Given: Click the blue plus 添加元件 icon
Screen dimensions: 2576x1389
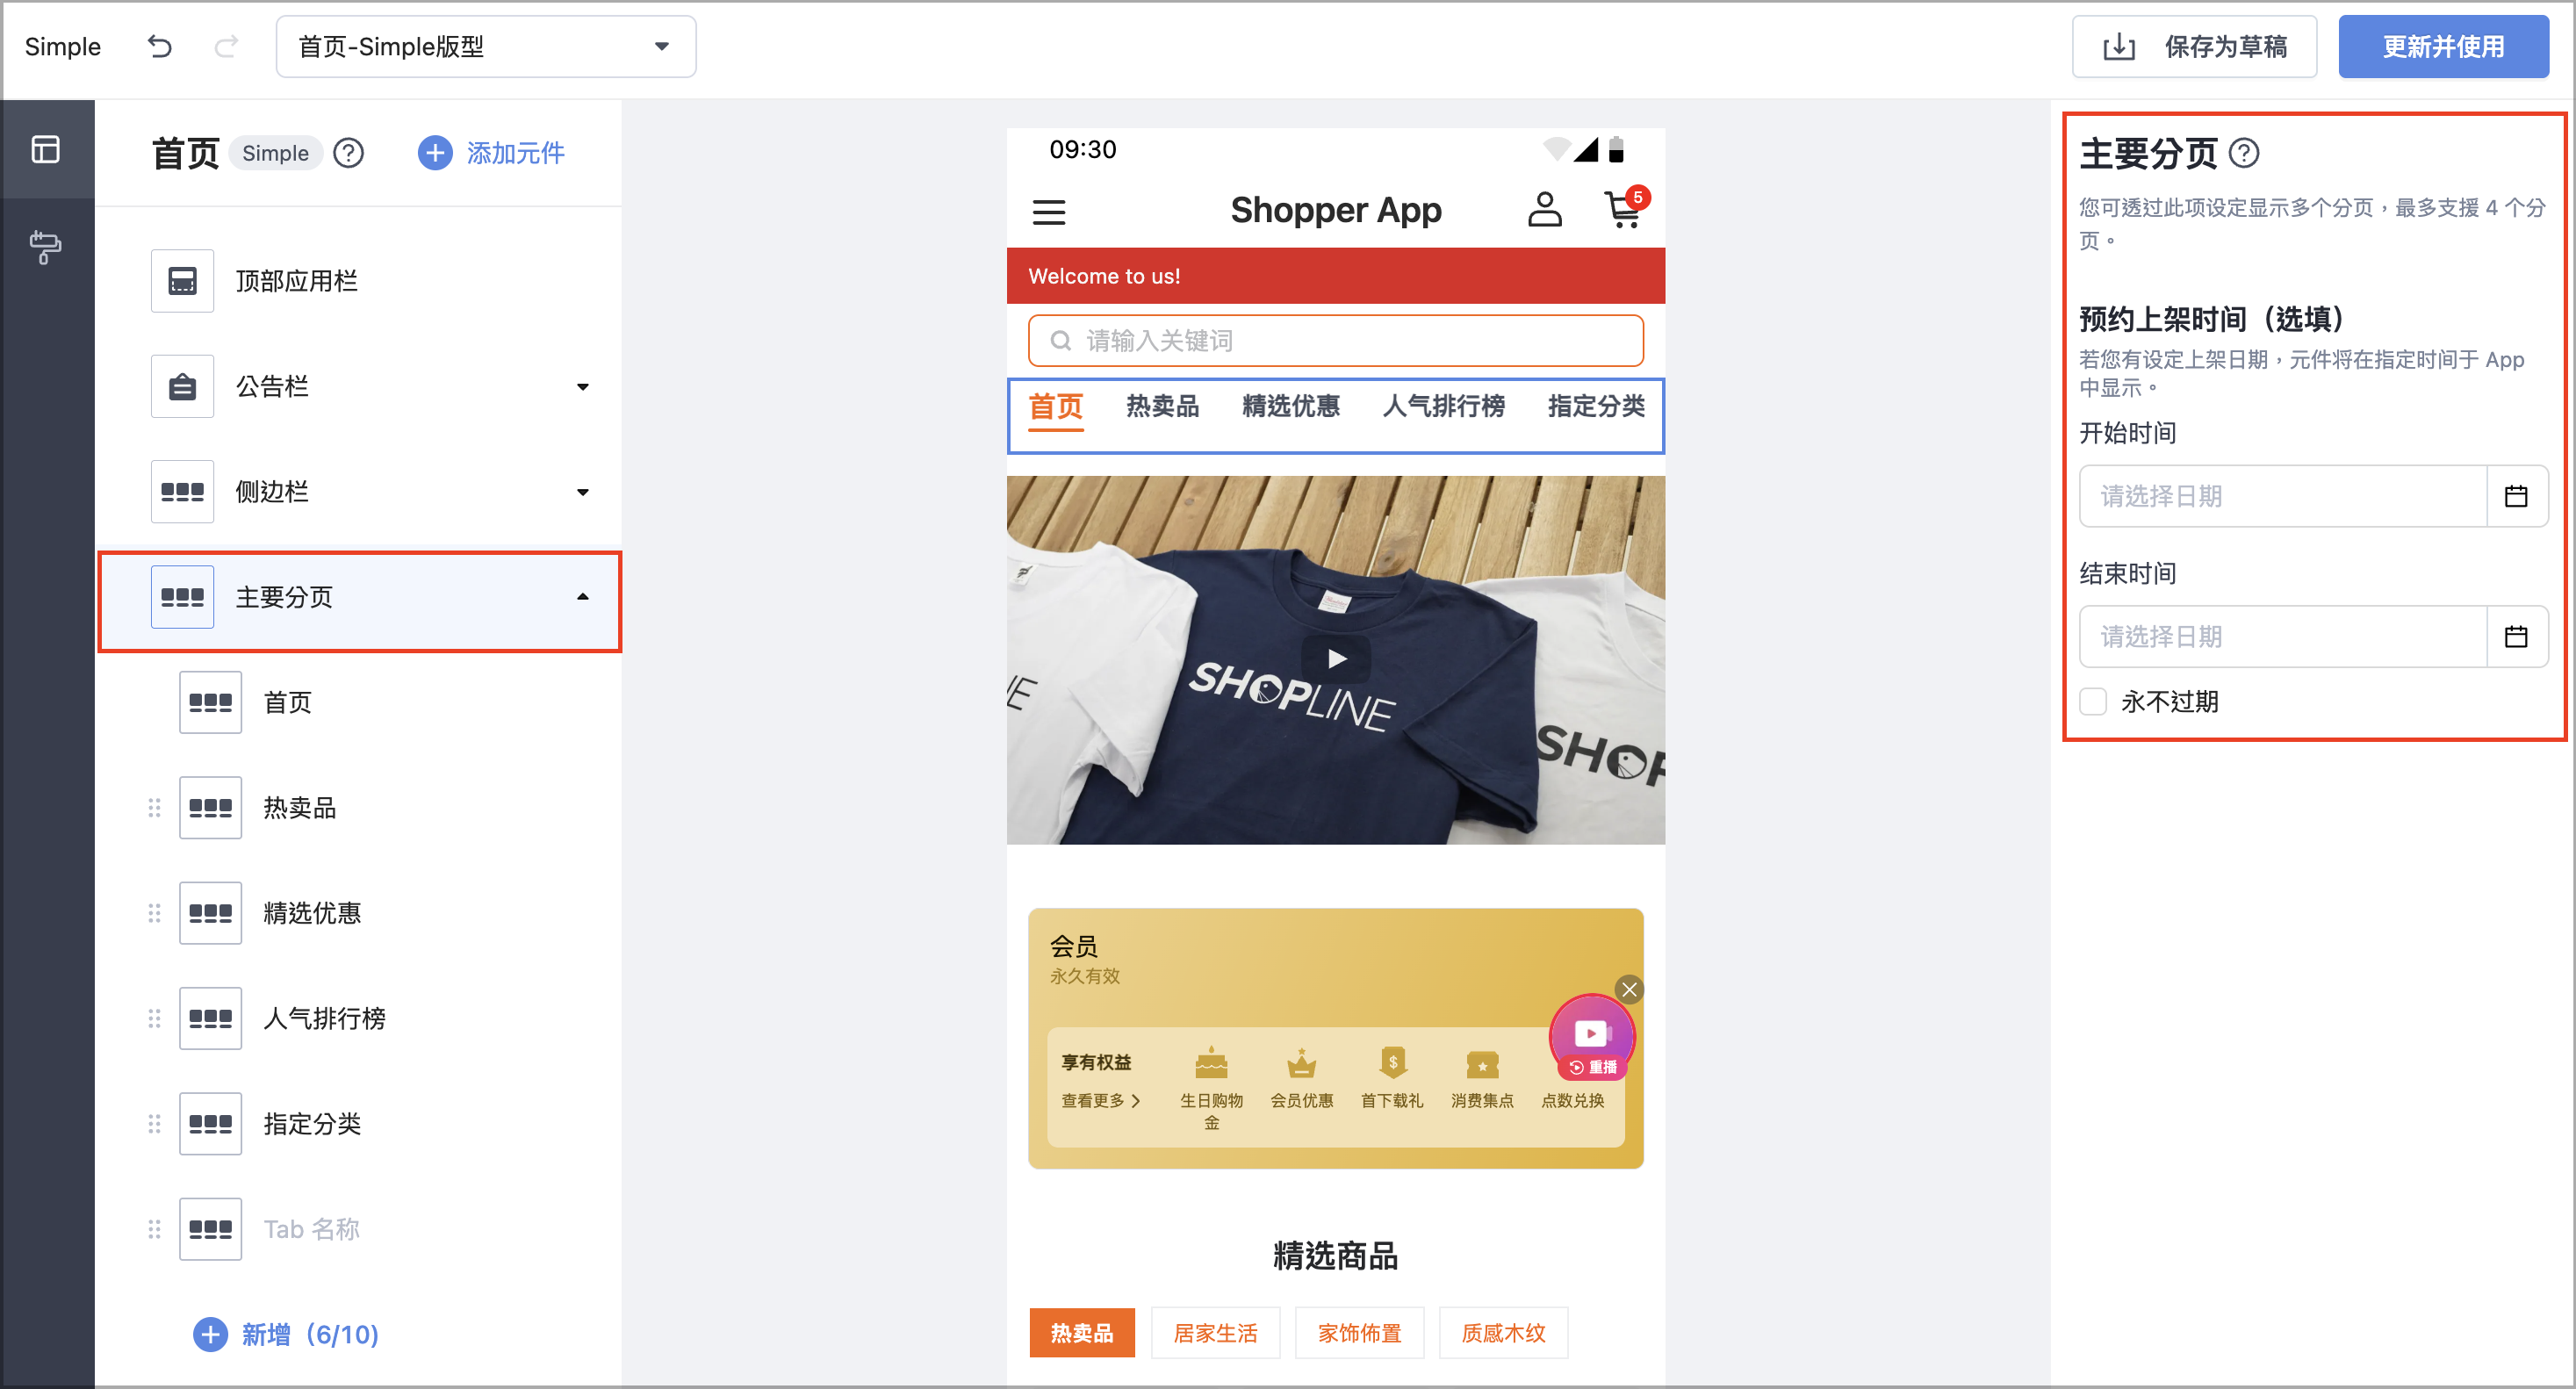Looking at the screenshot, I should [435, 153].
